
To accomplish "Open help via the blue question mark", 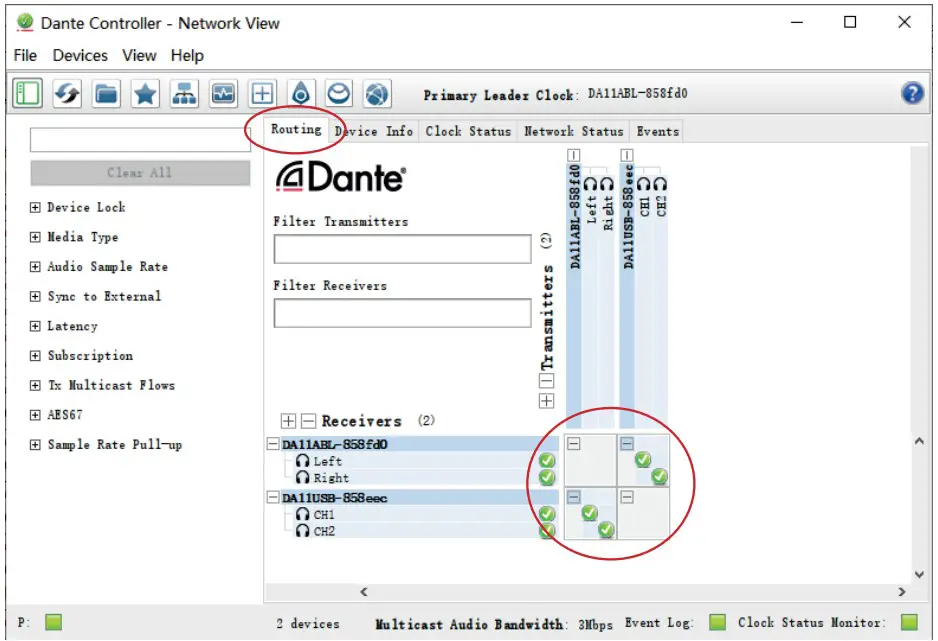I will (x=912, y=93).
